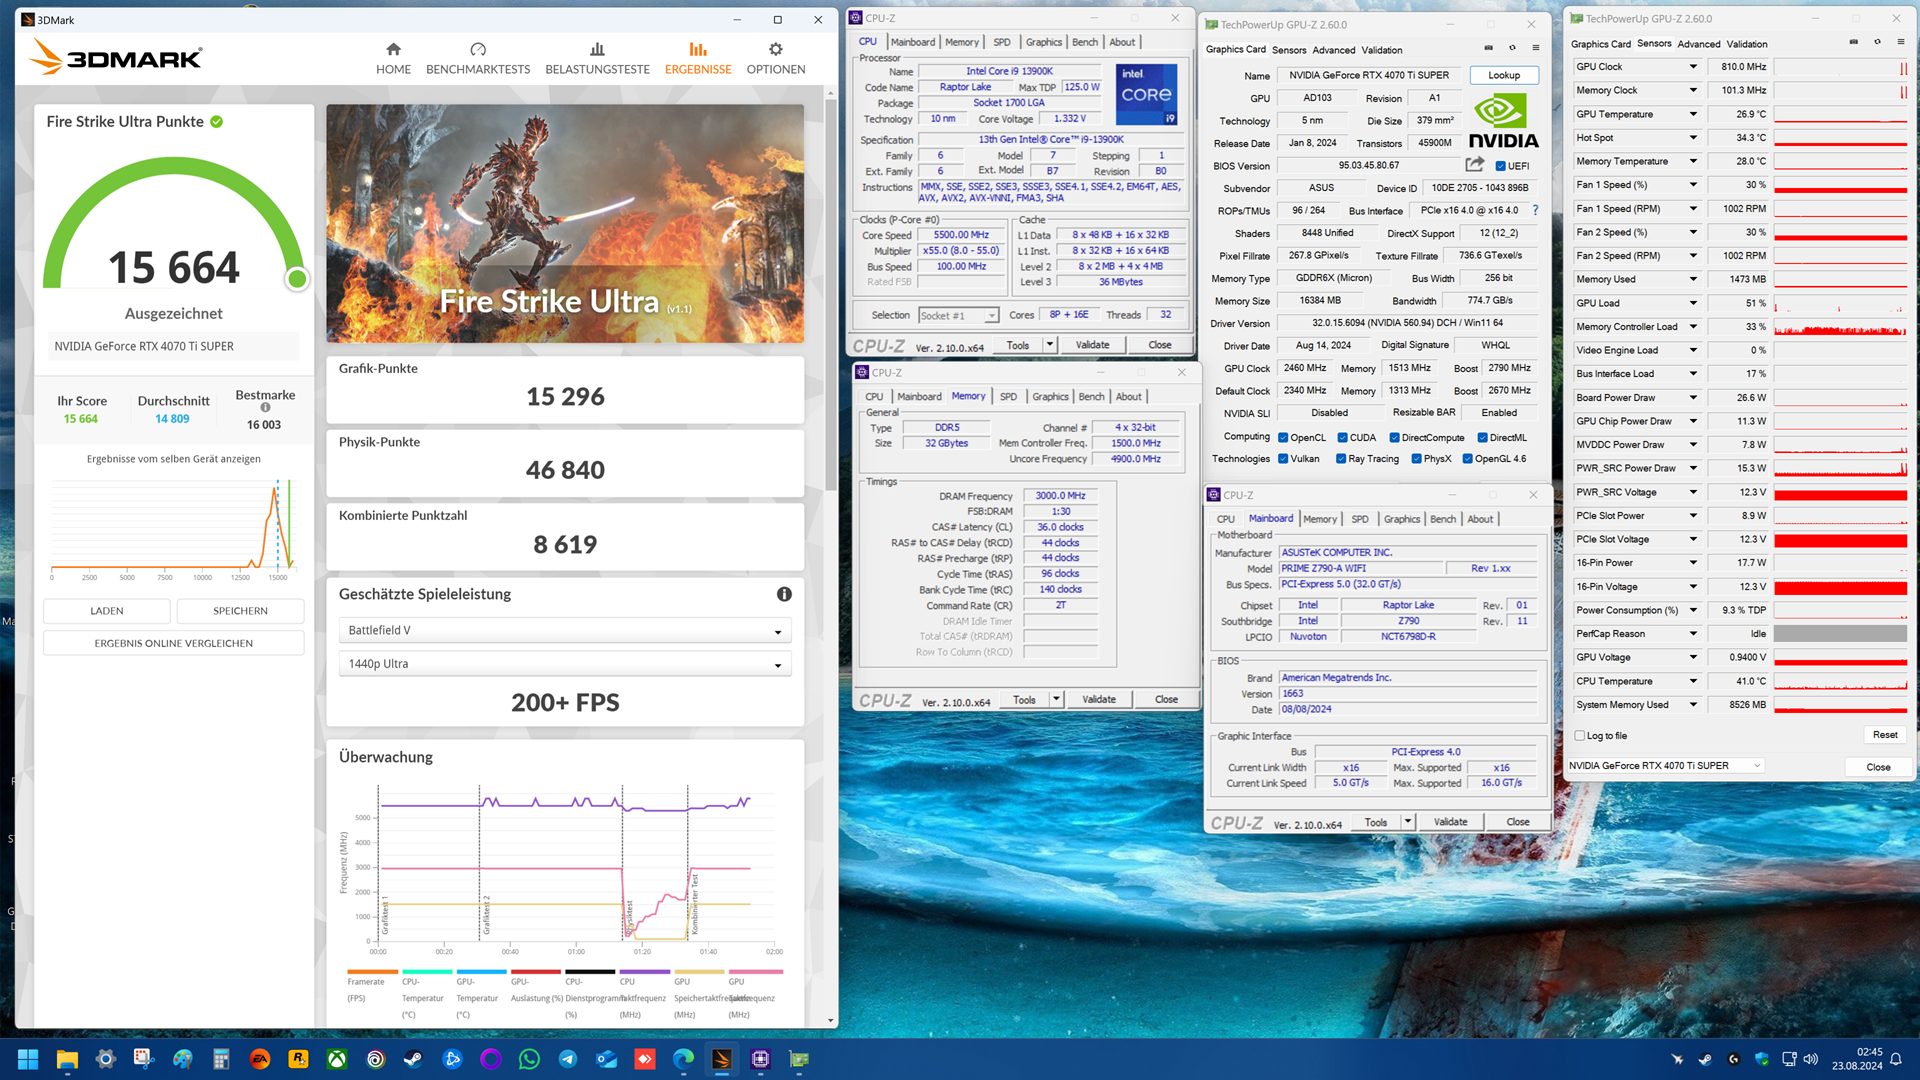
Task: Open the Socket #1 selection dropdown in CPU-Z
Action: (x=958, y=316)
